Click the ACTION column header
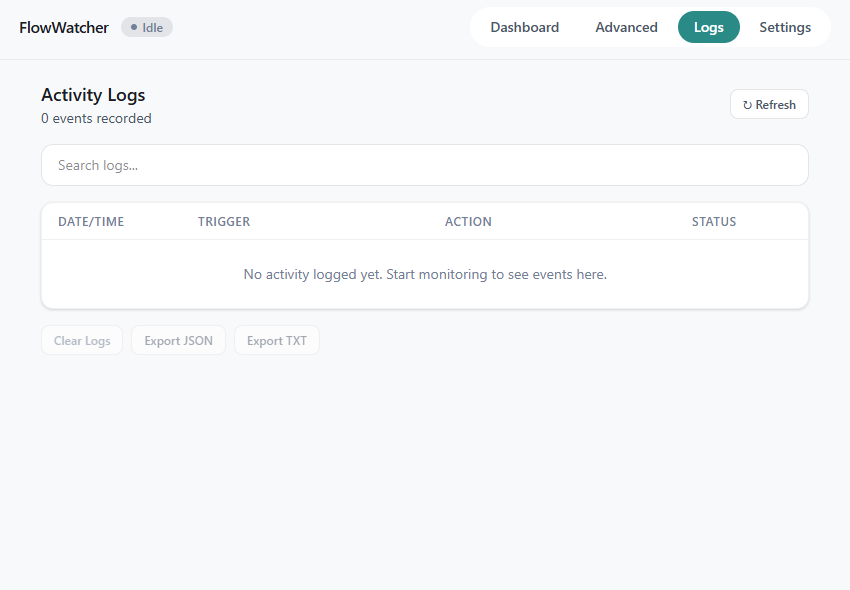 point(468,222)
